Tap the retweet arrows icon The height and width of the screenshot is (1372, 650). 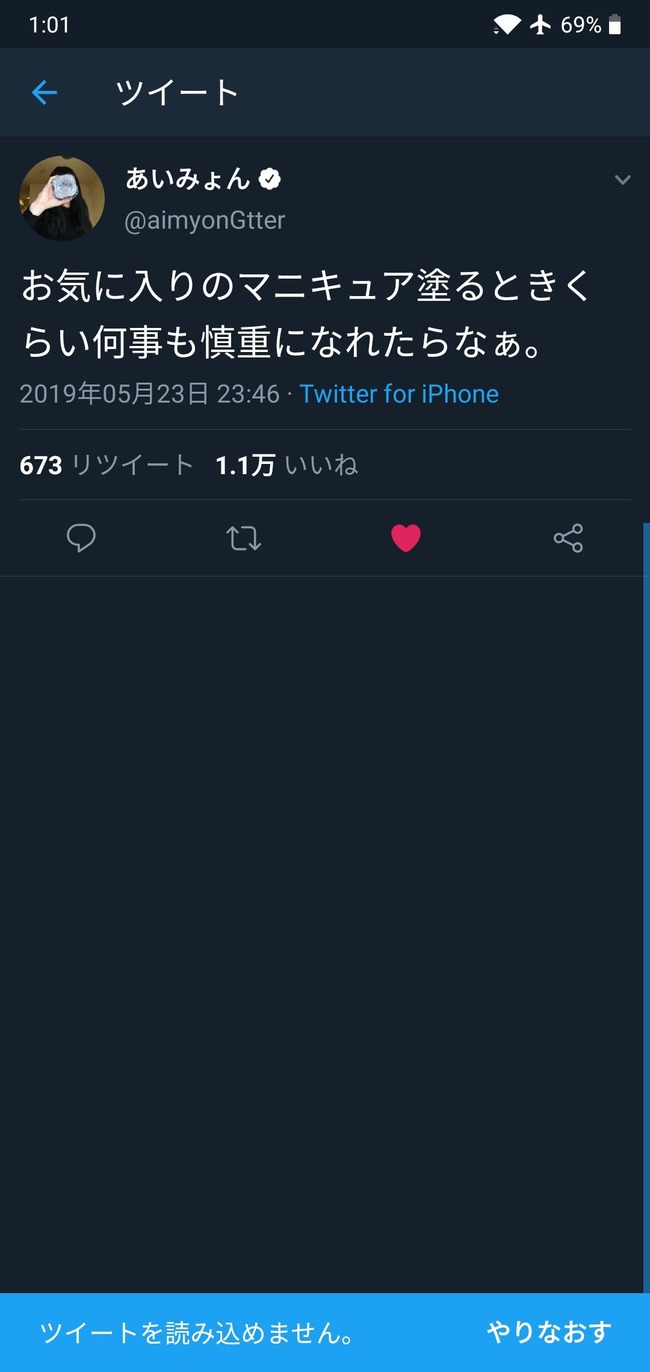(244, 539)
